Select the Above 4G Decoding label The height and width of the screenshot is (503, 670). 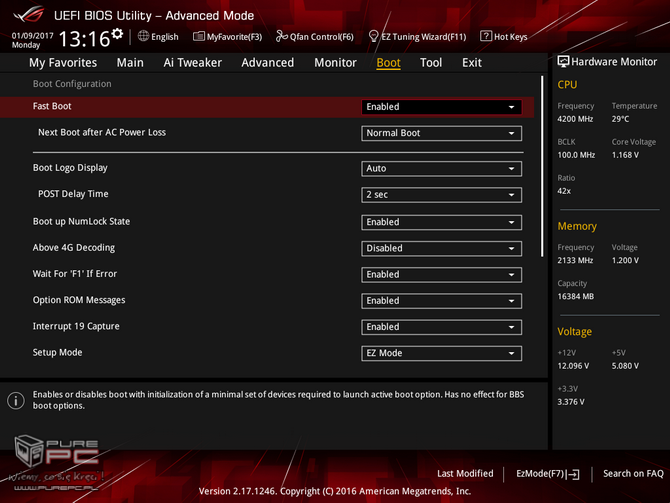pyautogui.click(x=74, y=248)
